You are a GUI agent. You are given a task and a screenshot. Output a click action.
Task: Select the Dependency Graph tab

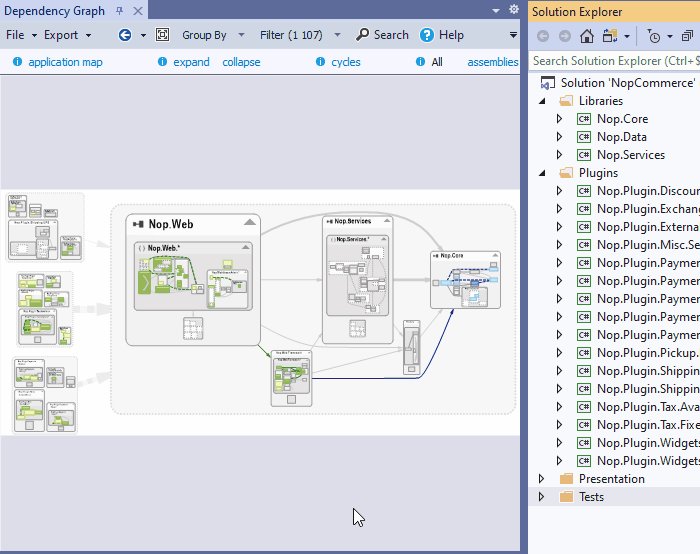pos(54,11)
